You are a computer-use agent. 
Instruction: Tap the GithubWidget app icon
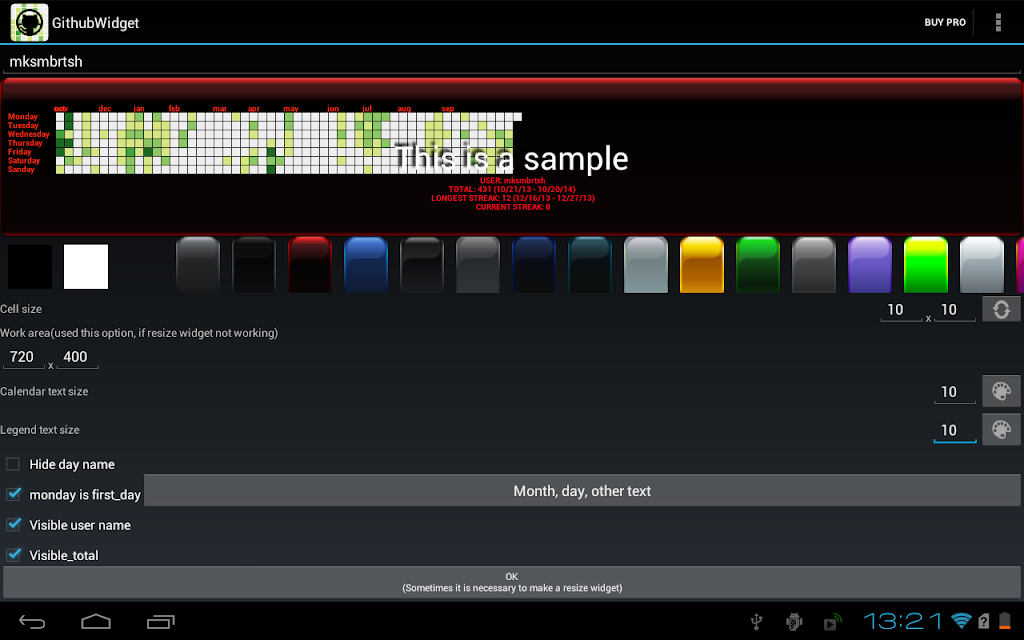click(x=29, y=22)
